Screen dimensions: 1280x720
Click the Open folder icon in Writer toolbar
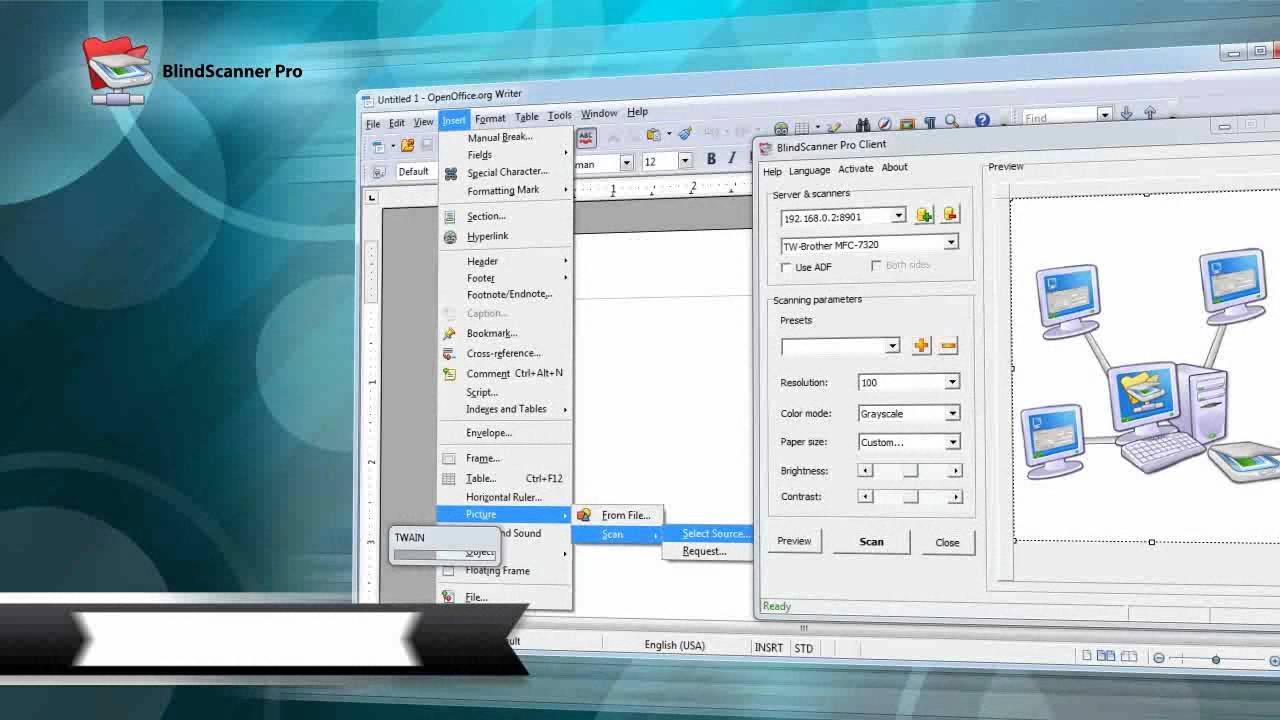[x=407, y=146]
